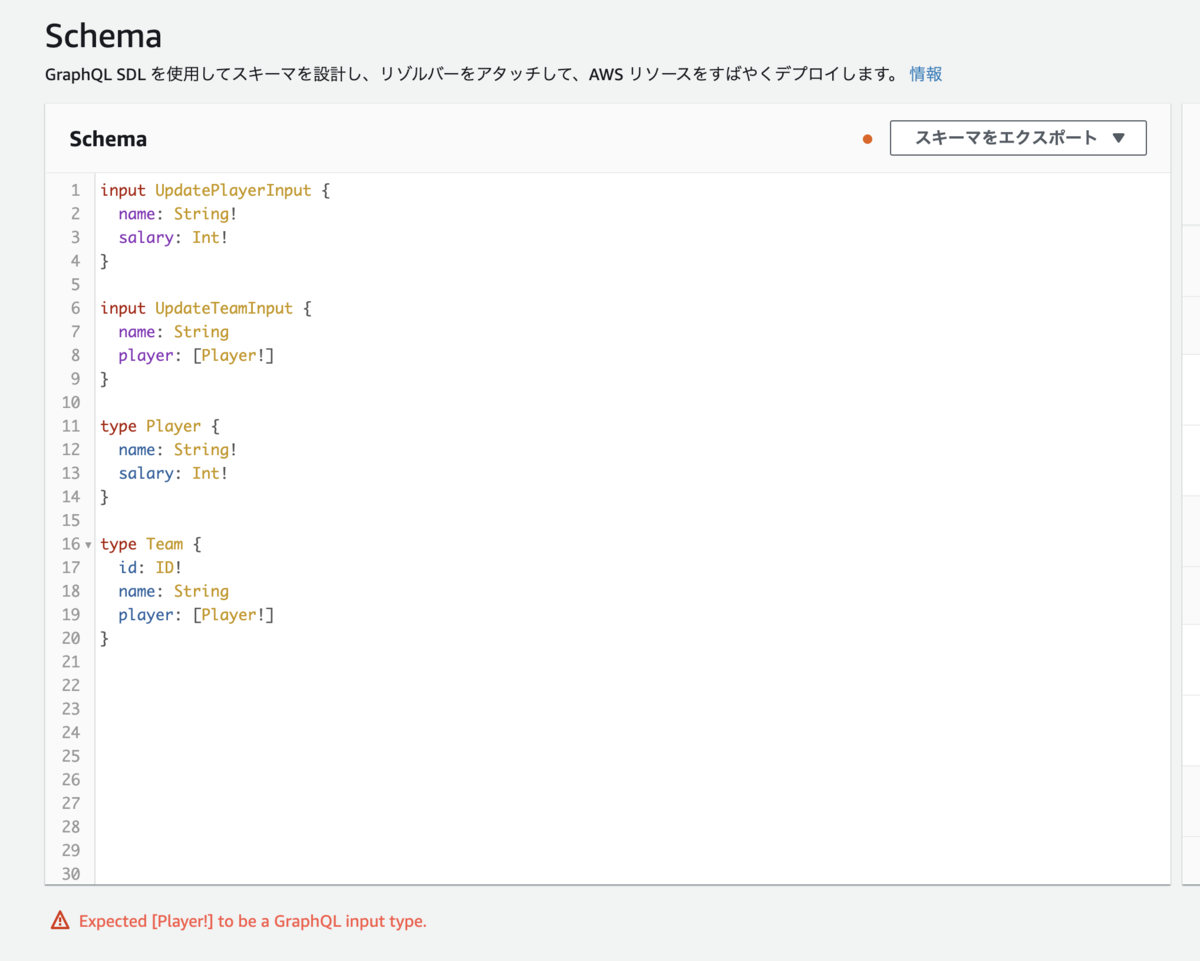Click 'name: String' on line 18
Viewport: 1200px width, 961px height.
pyautogui.click(x=173, y=591)
